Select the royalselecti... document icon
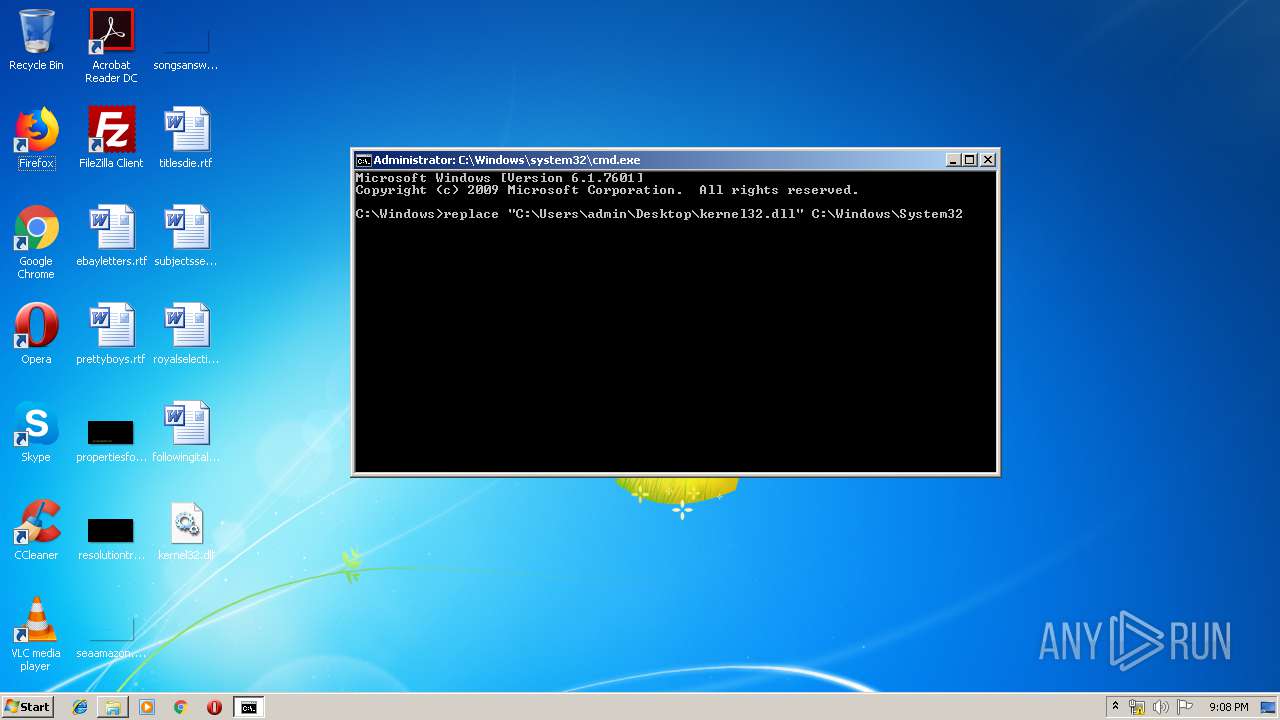 pos(186,334)
